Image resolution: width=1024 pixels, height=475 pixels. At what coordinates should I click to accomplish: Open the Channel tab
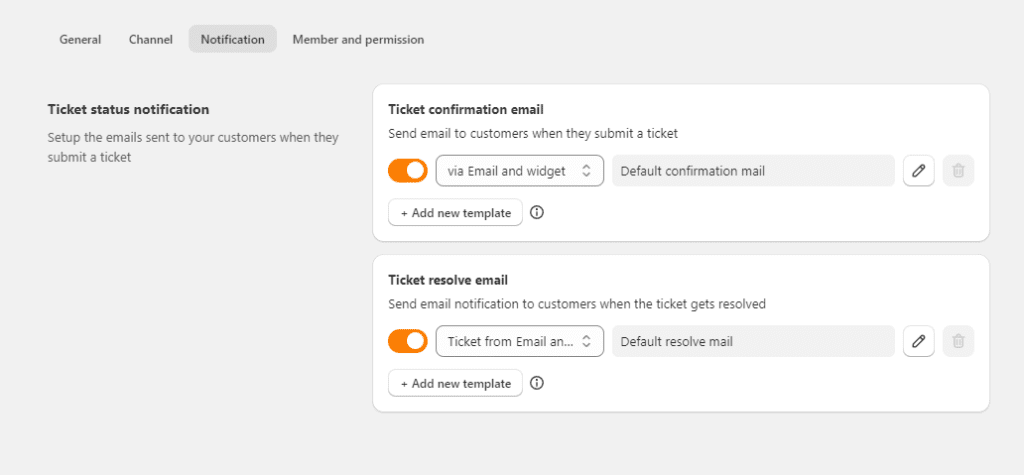coord(151,39)
